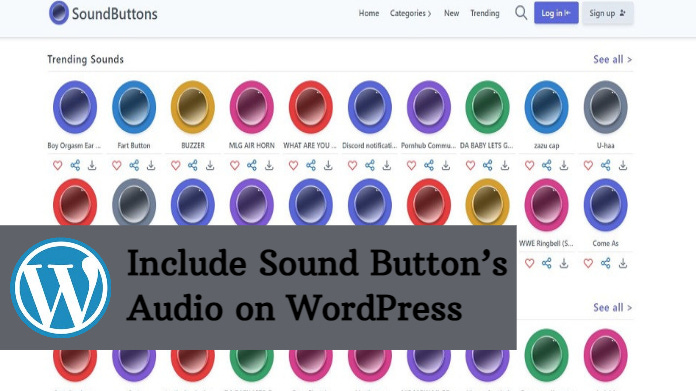
Task: Download the U-haa sound
Action: pyautogui.click(x=623, y=166)
